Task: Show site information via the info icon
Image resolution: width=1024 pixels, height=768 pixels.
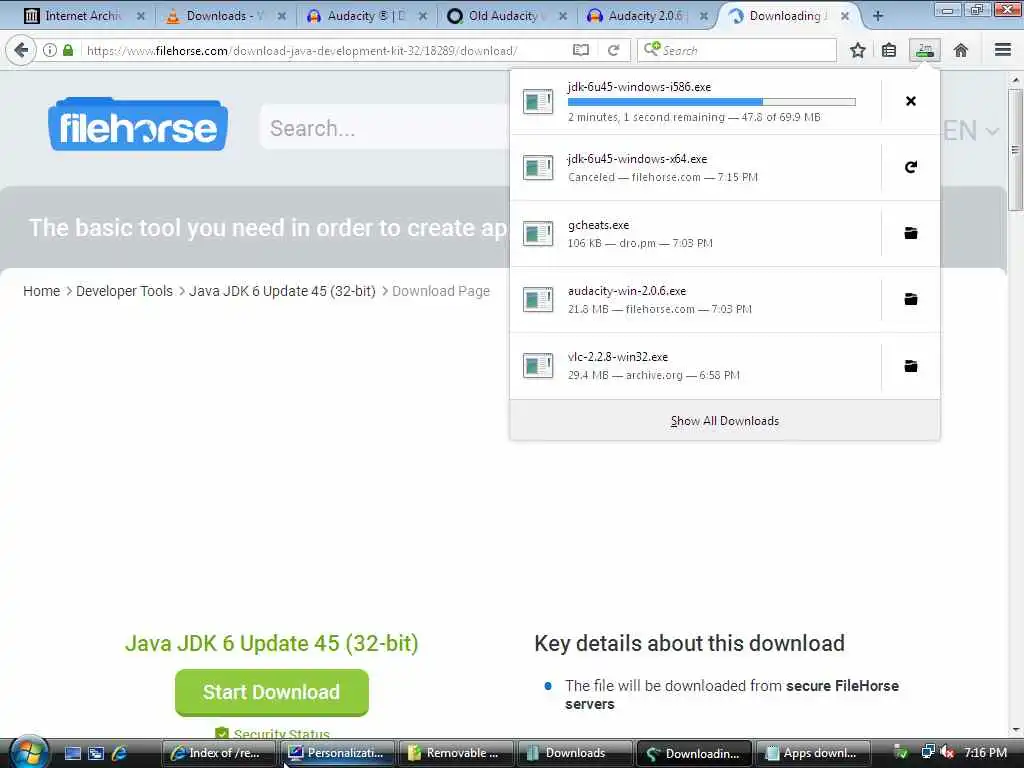Action: tap(50, 50)
